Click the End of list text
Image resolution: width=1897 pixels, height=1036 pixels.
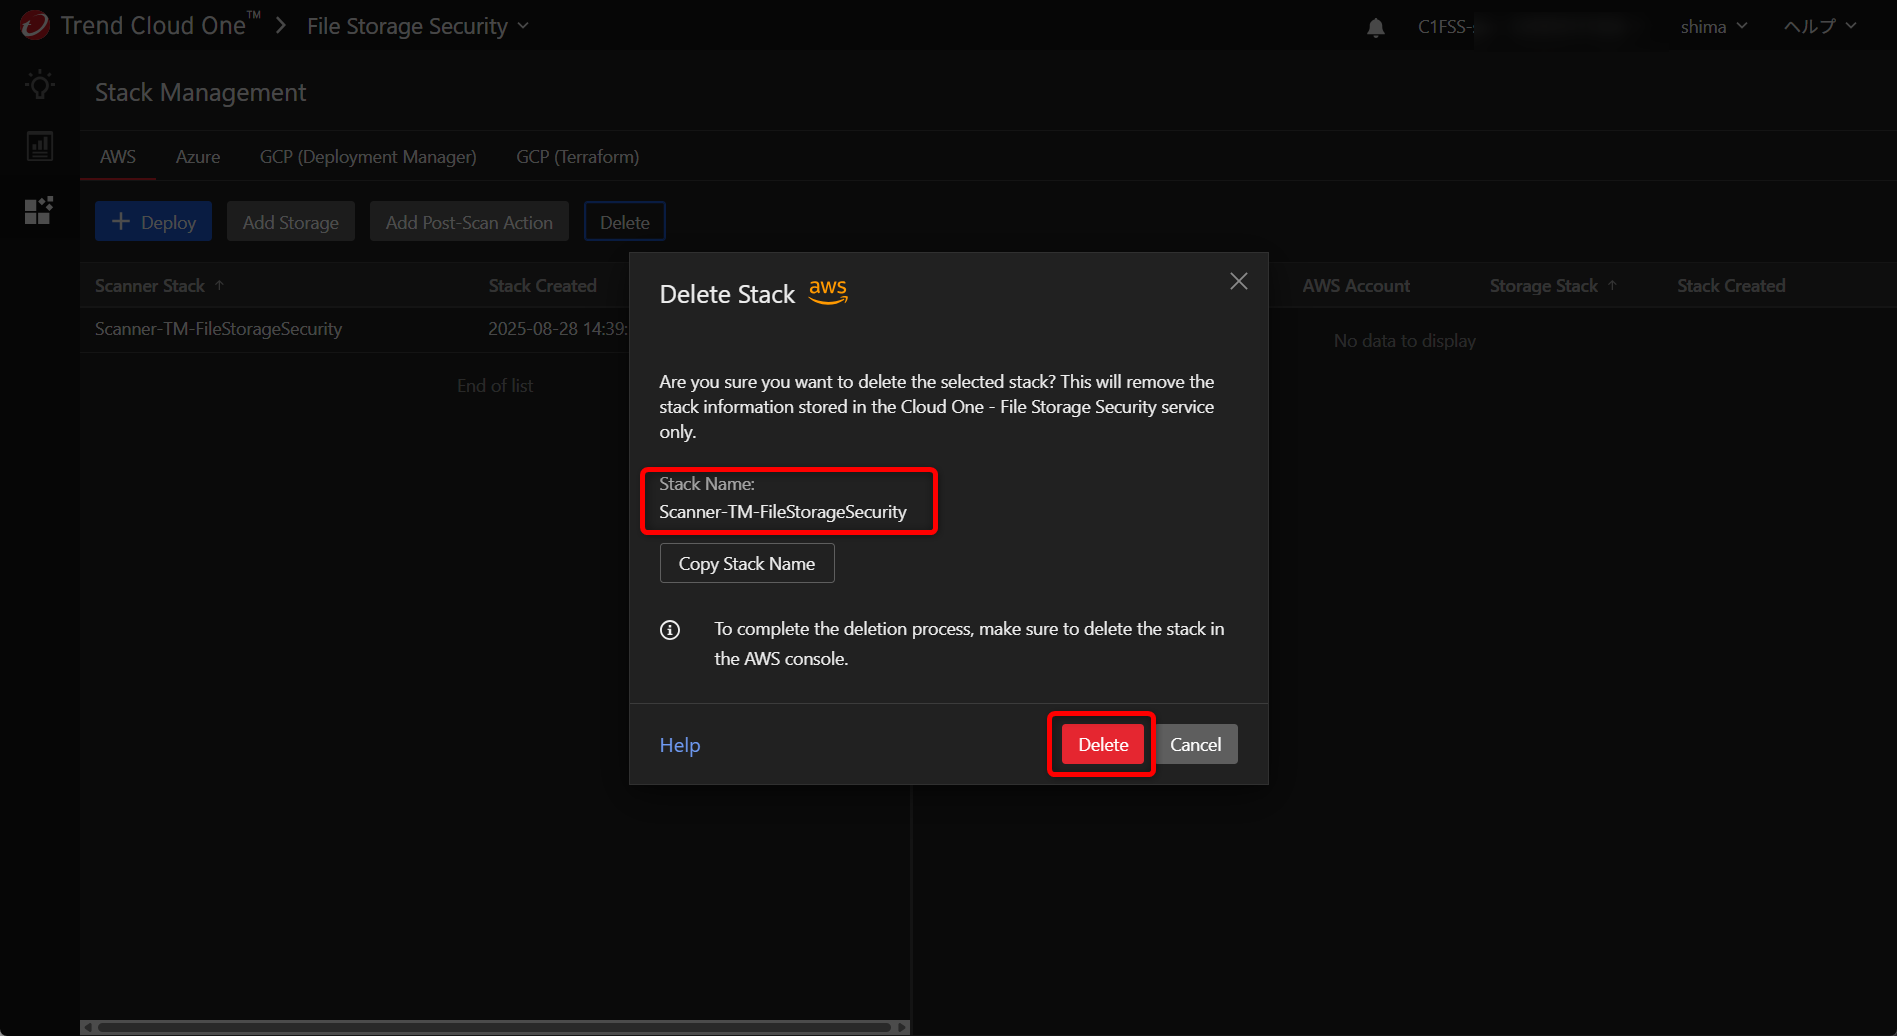point(495,386)
